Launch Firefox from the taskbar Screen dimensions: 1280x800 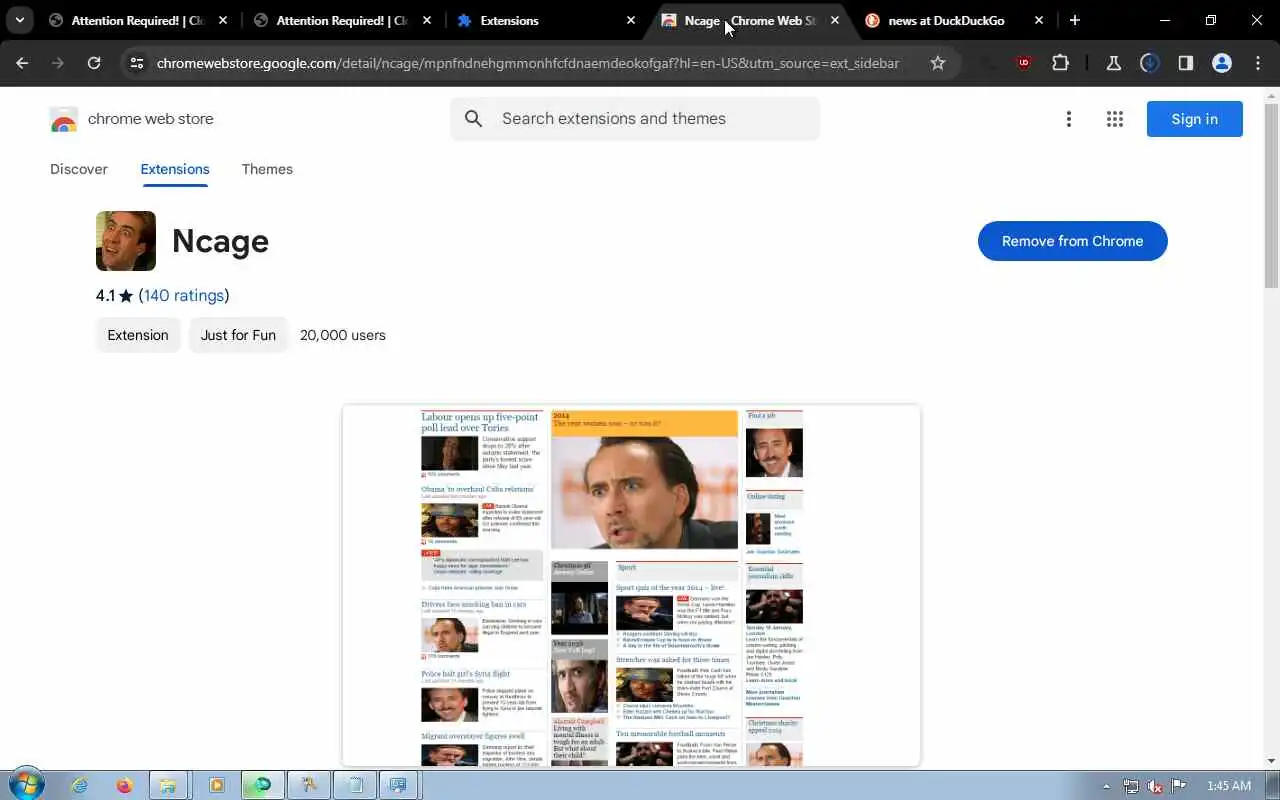(124, 785)
